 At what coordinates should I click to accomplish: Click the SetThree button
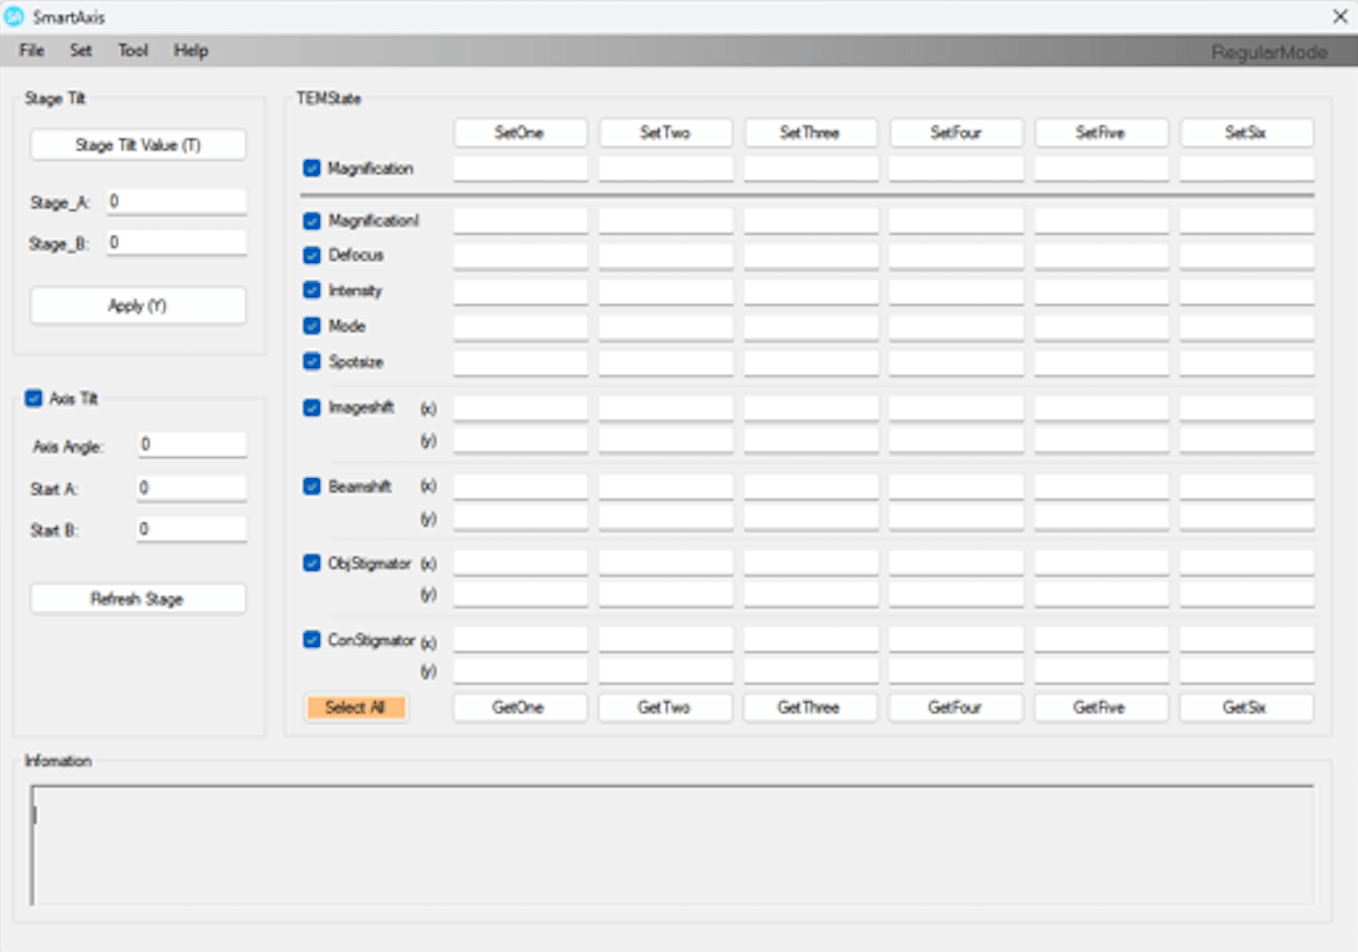pyautogui.click(x=810, y=132)
